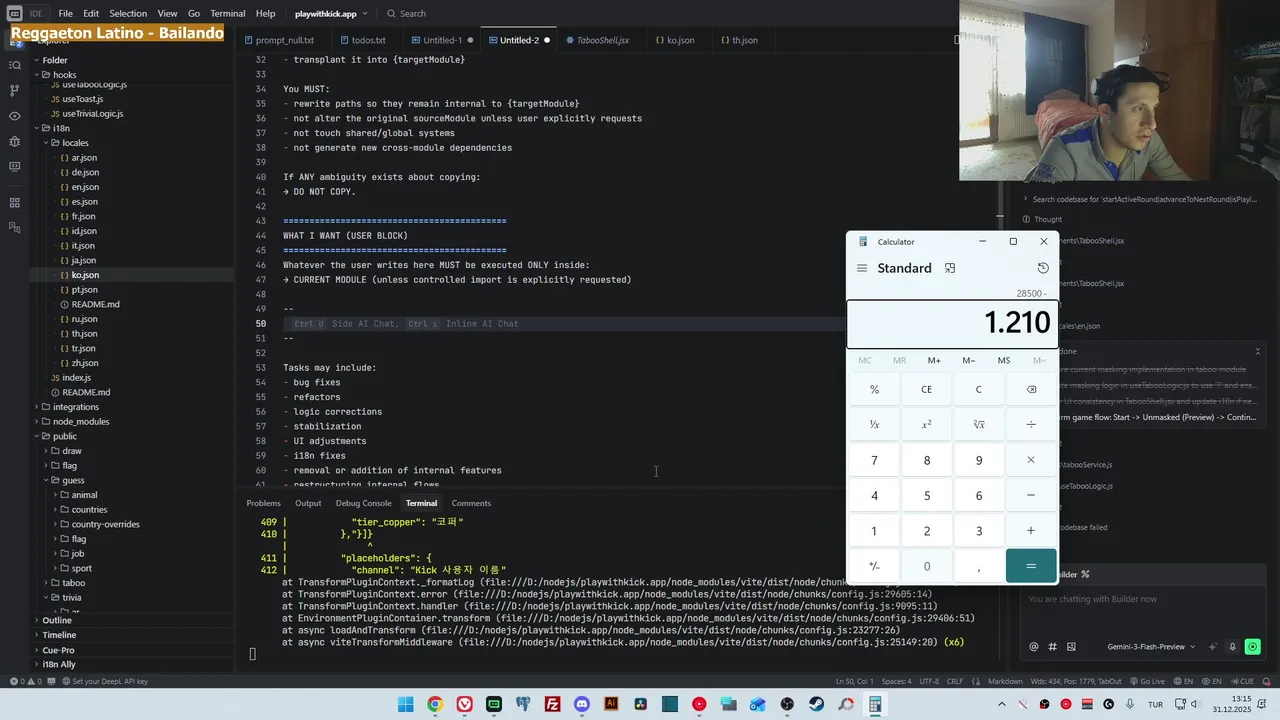Open FileZilla from the taskbar
The height and width of the screenshot is (720, 1280).
pos(552,705)
